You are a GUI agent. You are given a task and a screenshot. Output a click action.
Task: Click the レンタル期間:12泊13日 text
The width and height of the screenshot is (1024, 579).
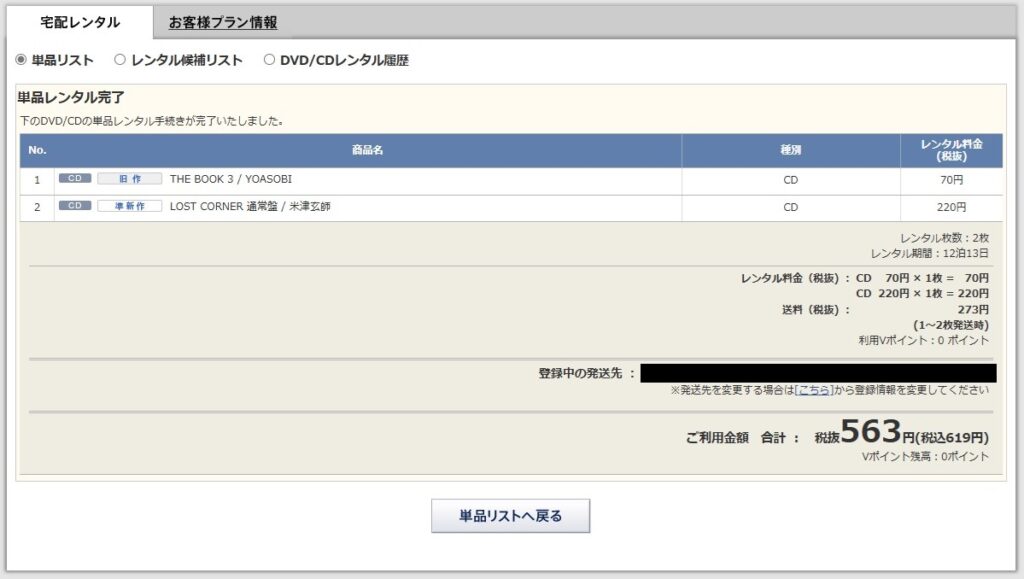pyautogui.click(x=929, y=253)
